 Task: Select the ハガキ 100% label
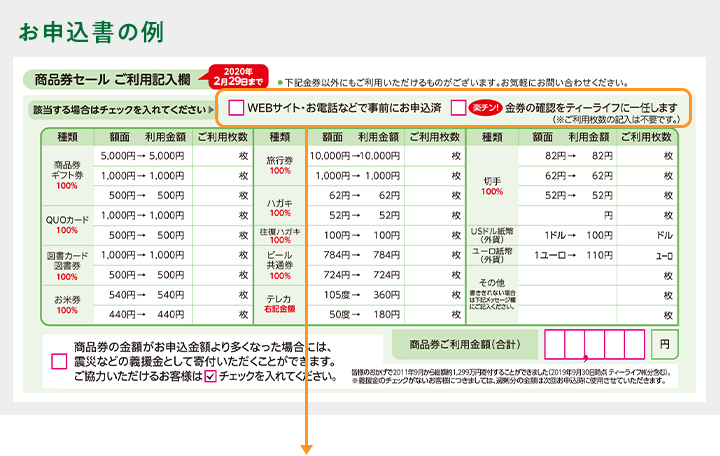[280, 208]
